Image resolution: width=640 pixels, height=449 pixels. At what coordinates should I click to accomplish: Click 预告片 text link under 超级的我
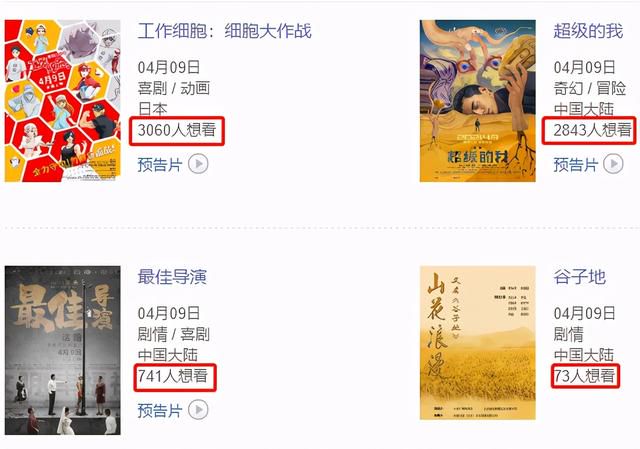[x=576, y=165]
